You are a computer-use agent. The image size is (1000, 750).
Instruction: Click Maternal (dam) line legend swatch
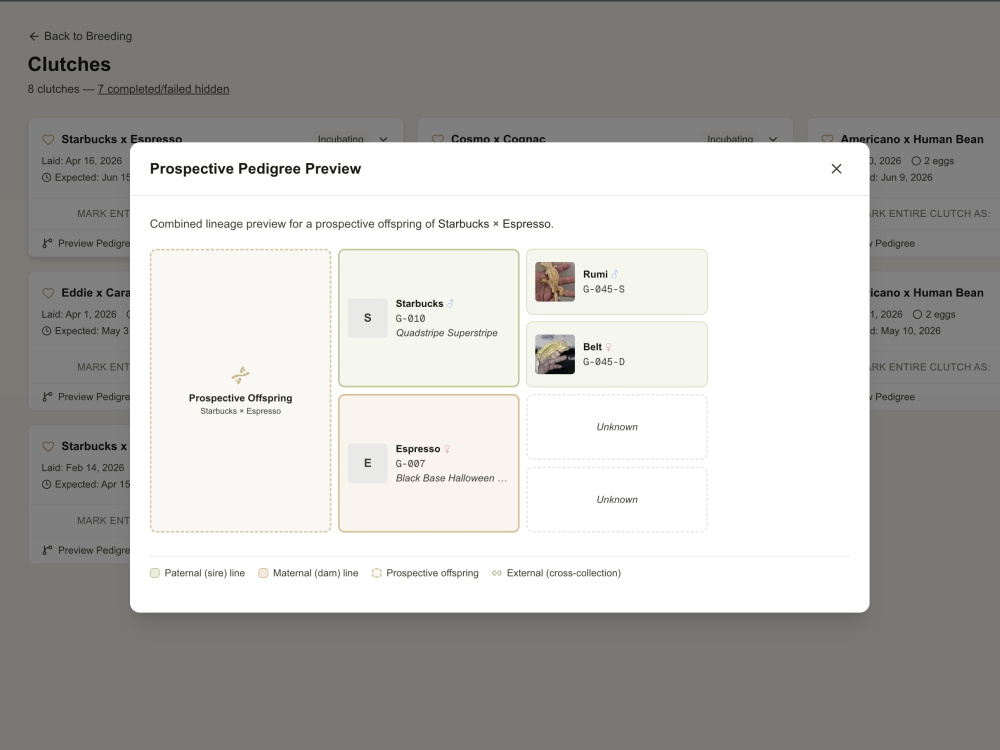pos(263,573)
